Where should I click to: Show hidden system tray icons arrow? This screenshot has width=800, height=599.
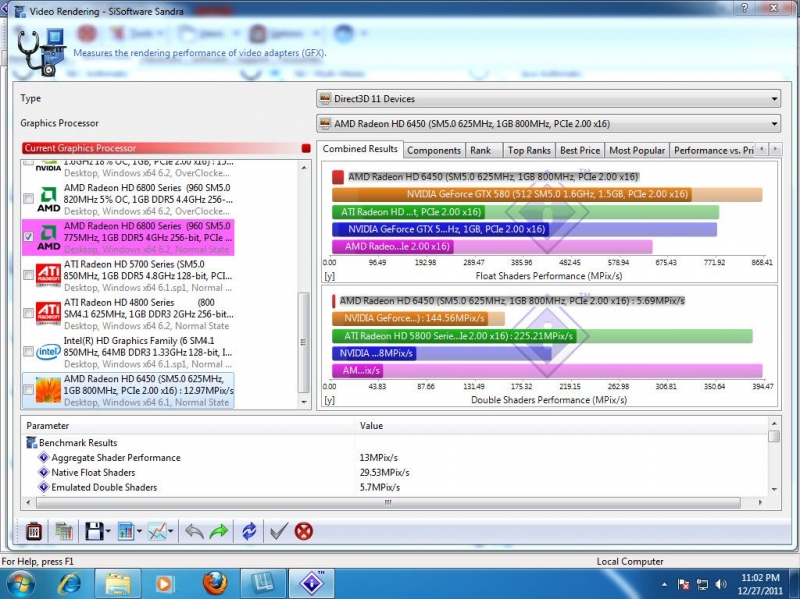[x=664, y=585]
